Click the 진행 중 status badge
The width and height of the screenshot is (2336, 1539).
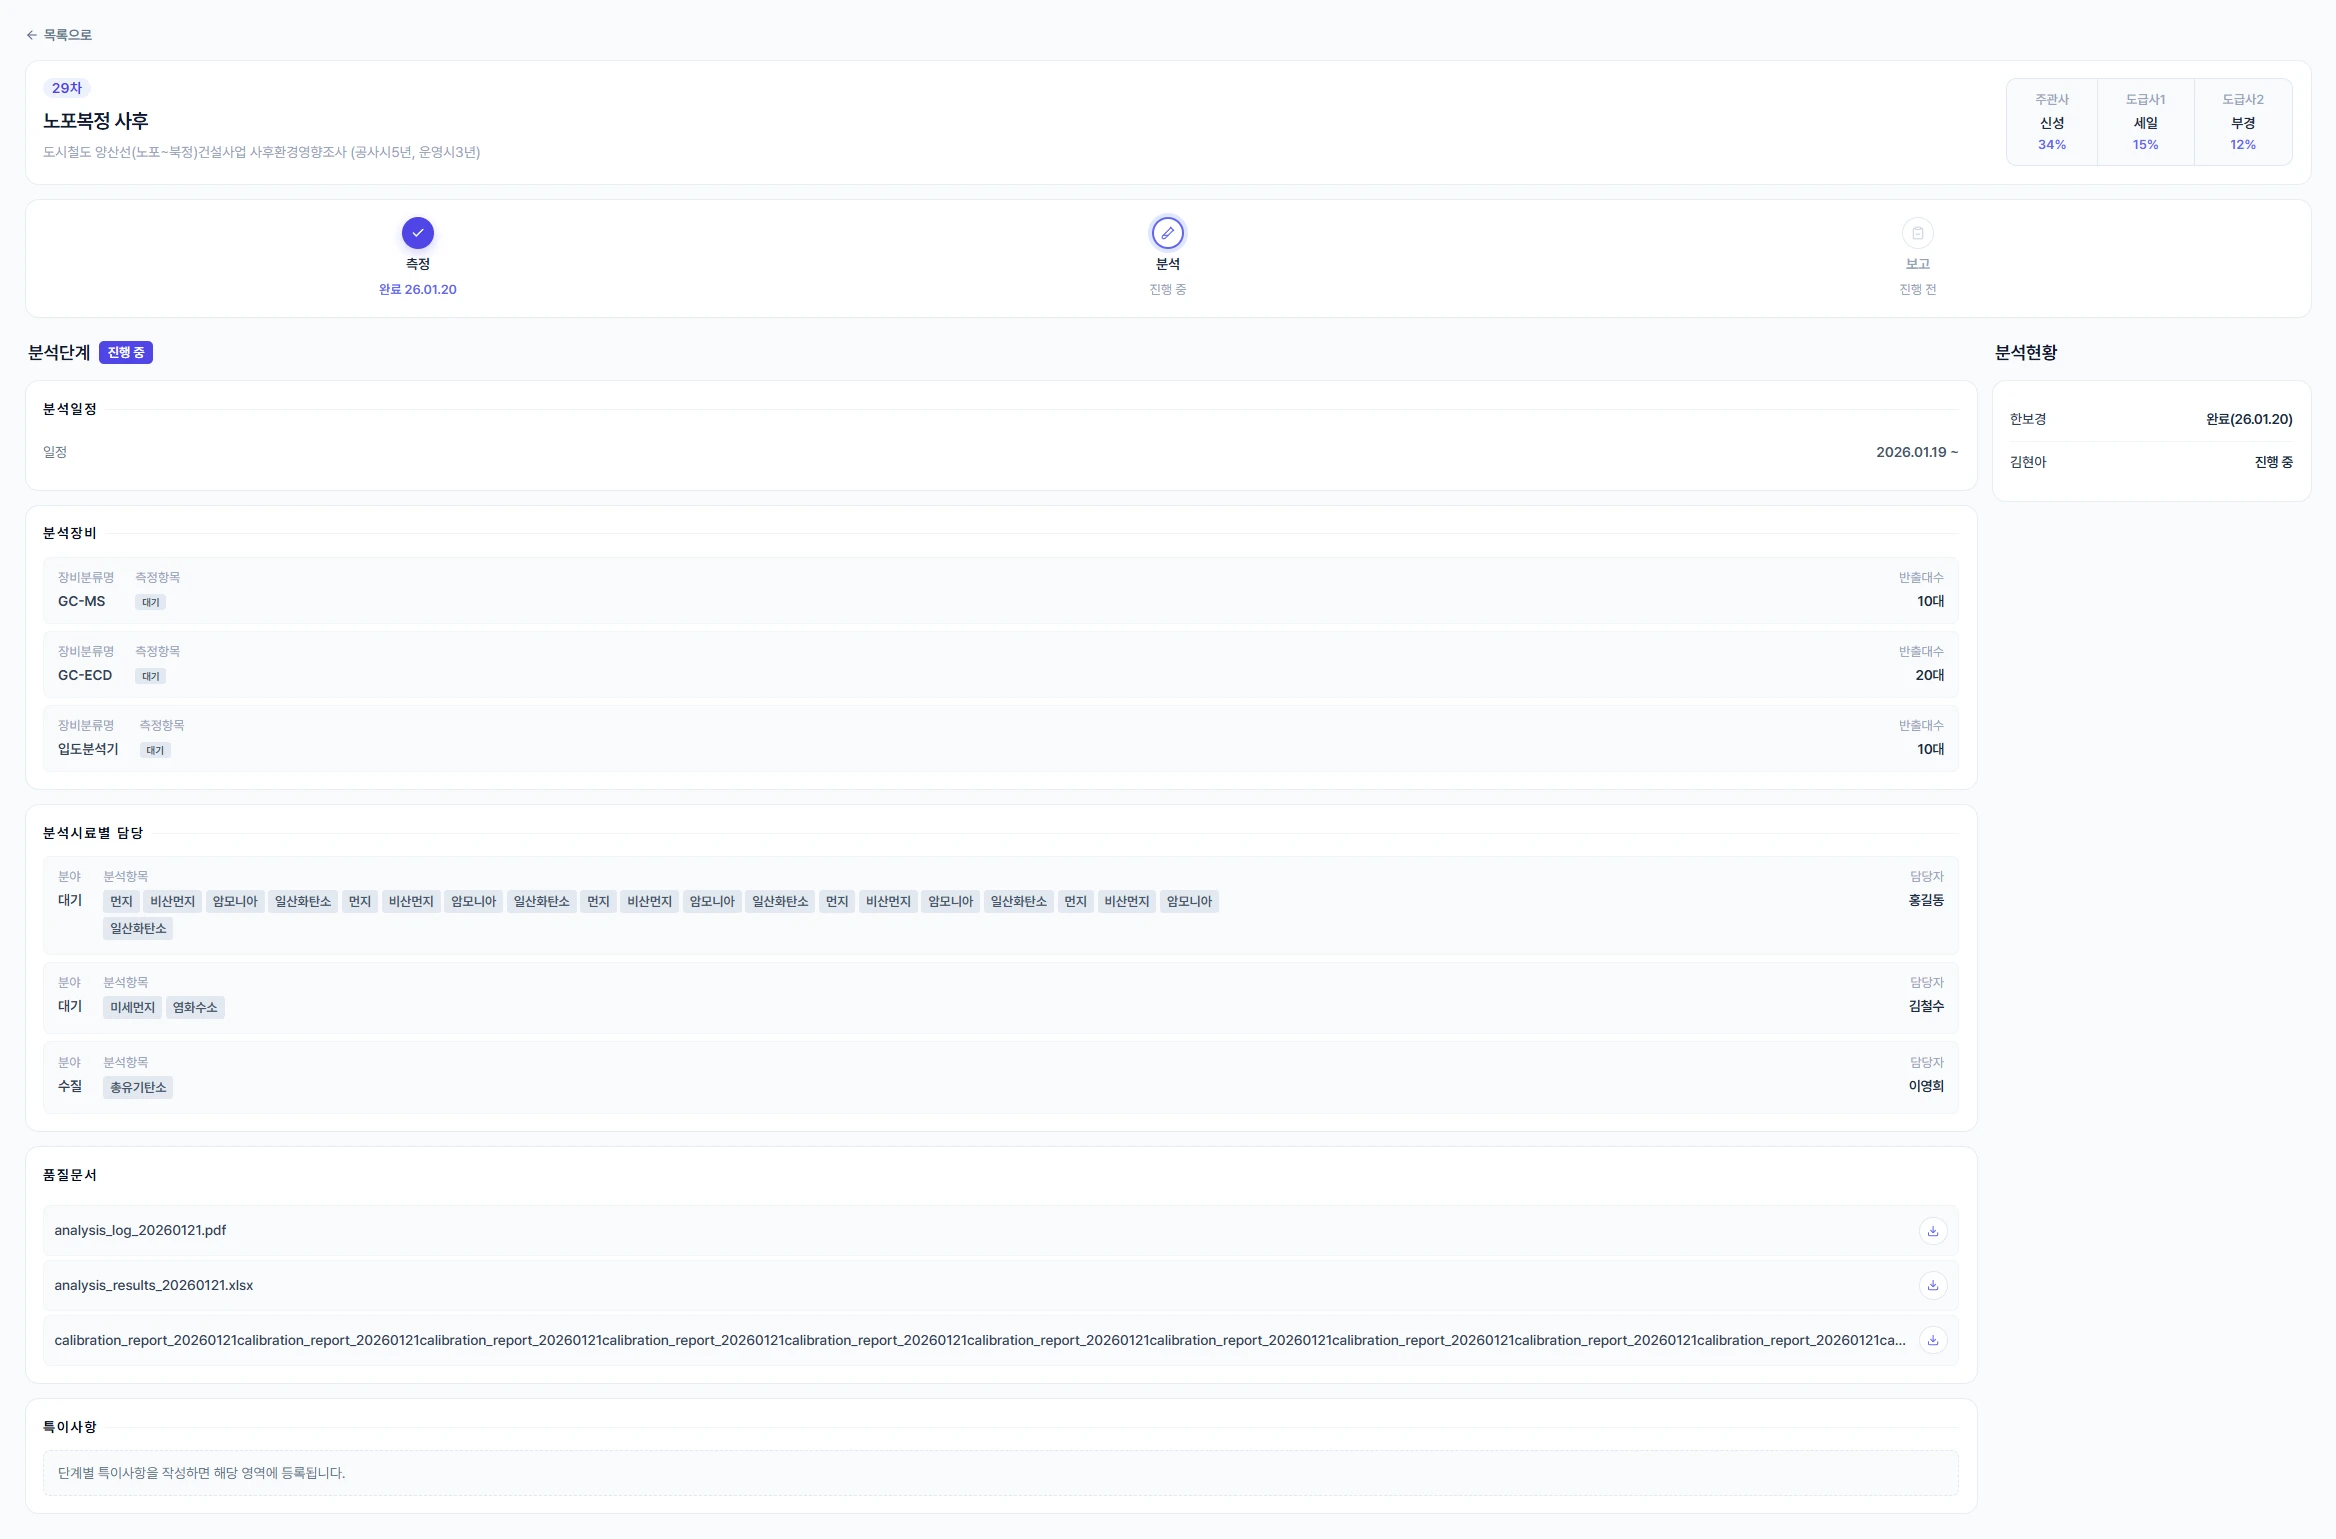pos(126,353)
